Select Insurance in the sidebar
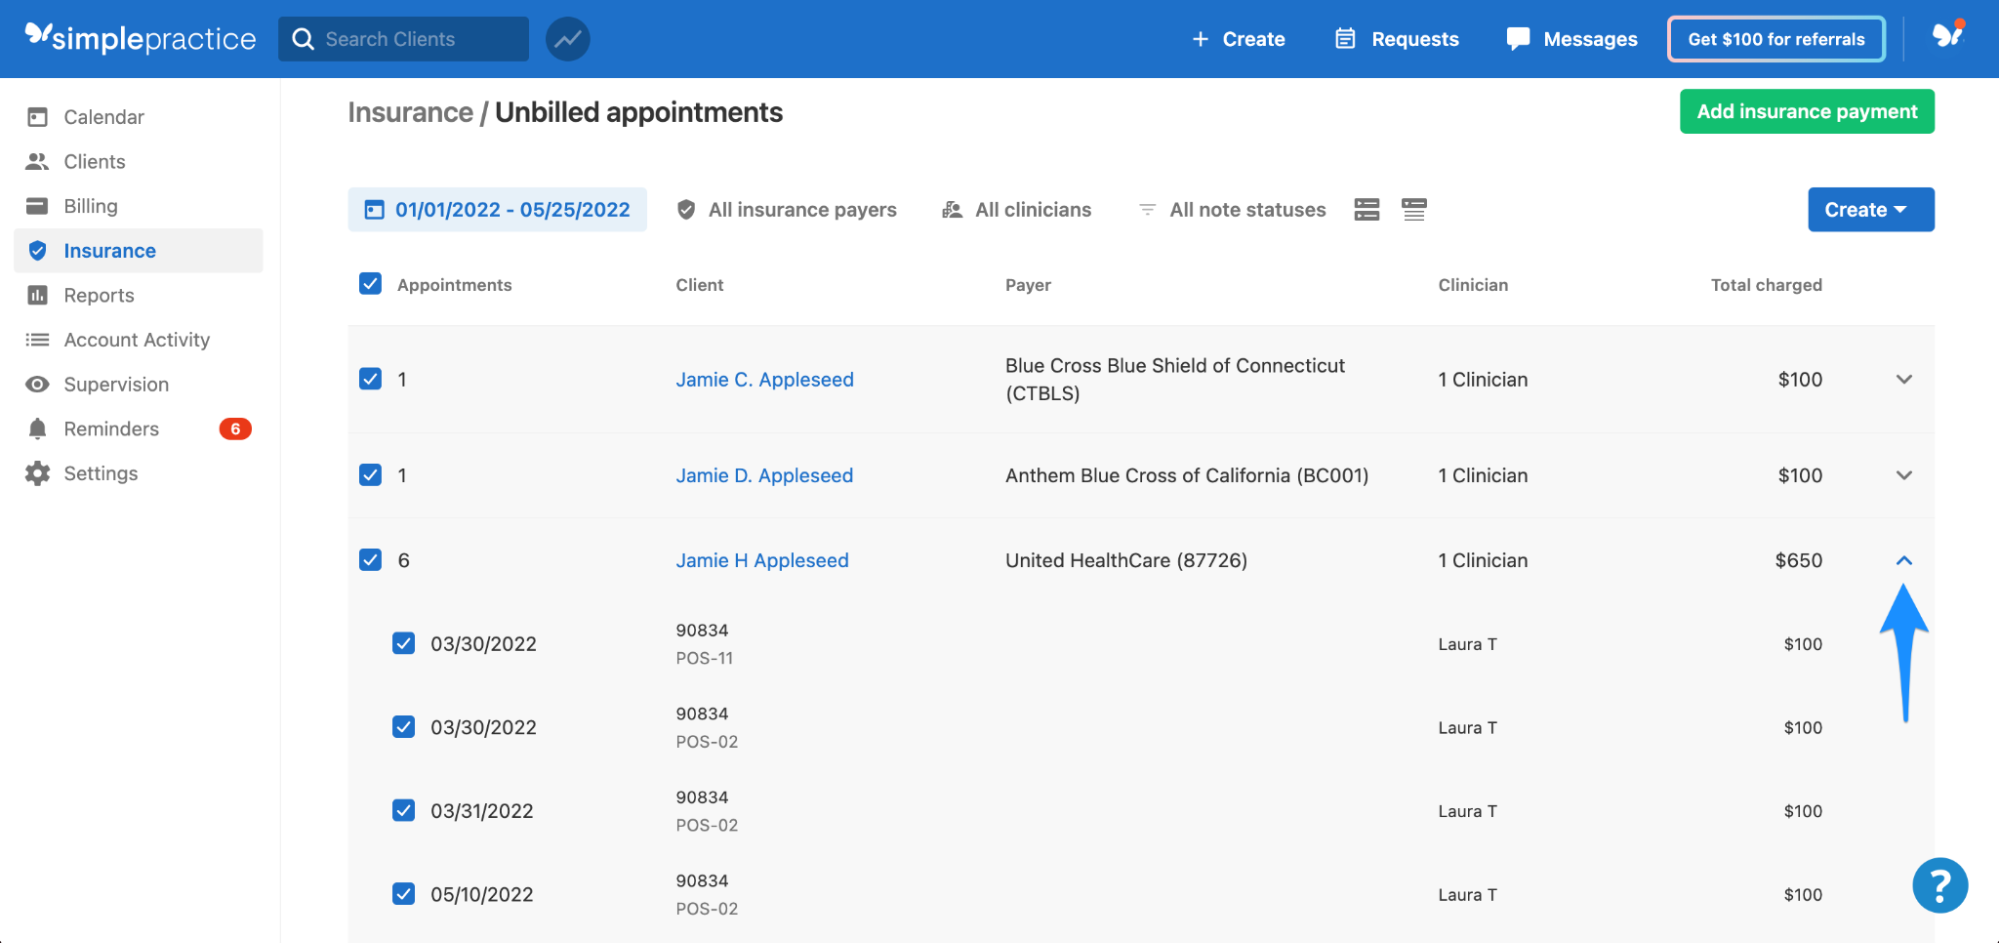Viewport: 1999px width, 943px height. [x=138, y=250]
